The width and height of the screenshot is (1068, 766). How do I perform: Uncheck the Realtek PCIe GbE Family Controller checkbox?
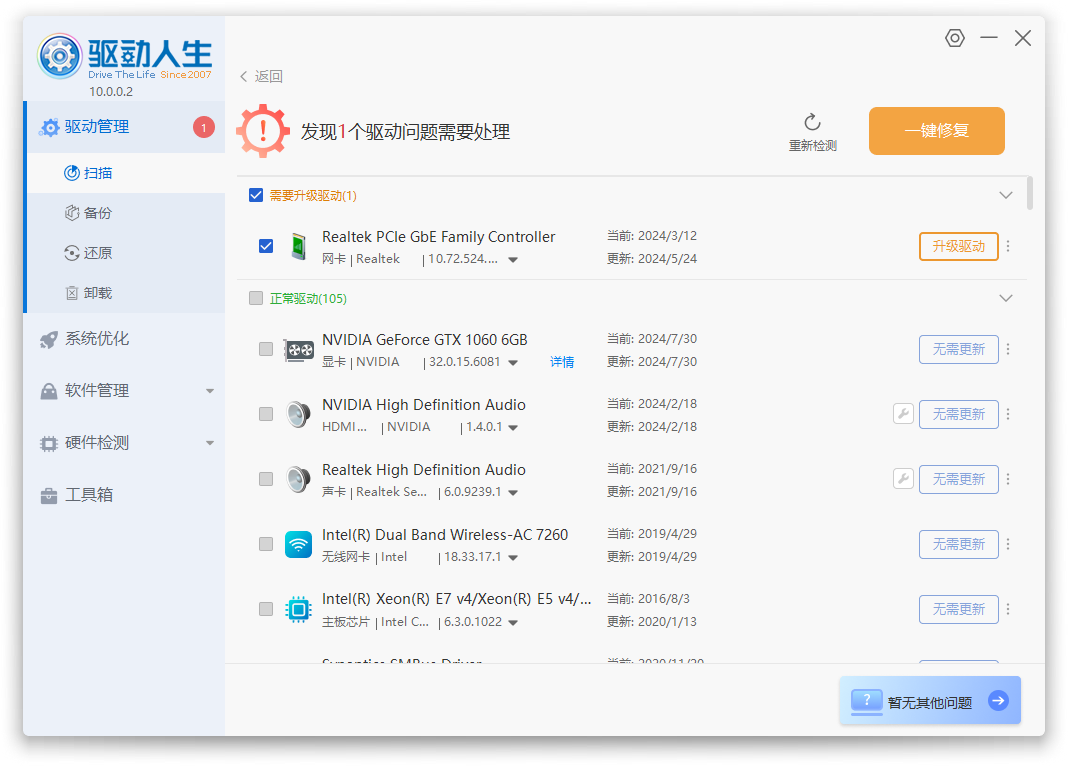(266, 246)
